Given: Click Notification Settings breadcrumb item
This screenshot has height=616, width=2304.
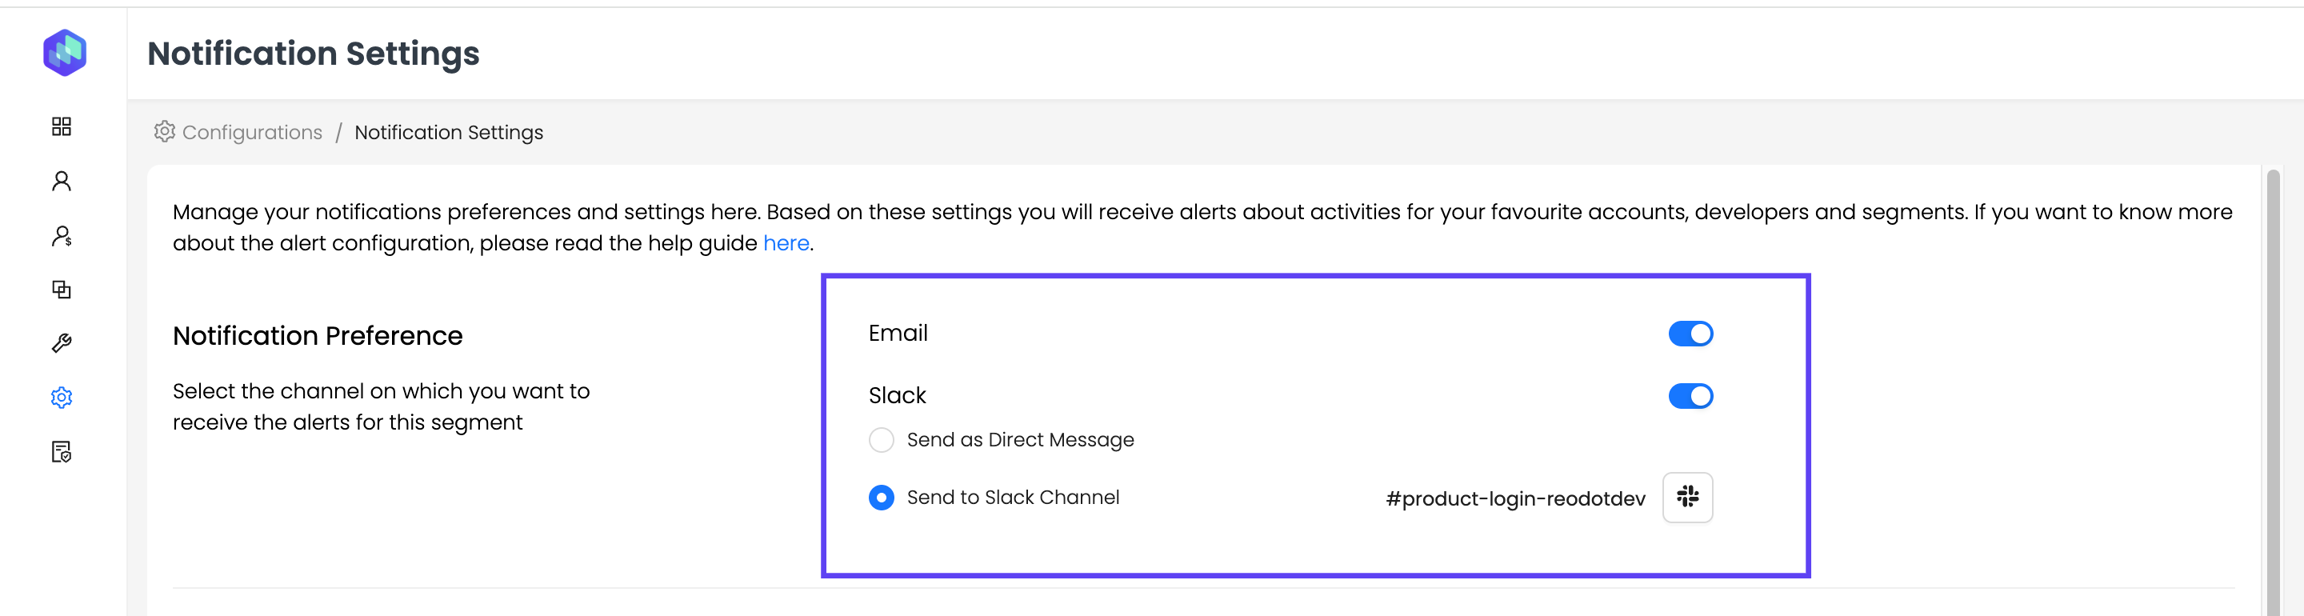Looking at the screenshot, I should pos(449,133).
